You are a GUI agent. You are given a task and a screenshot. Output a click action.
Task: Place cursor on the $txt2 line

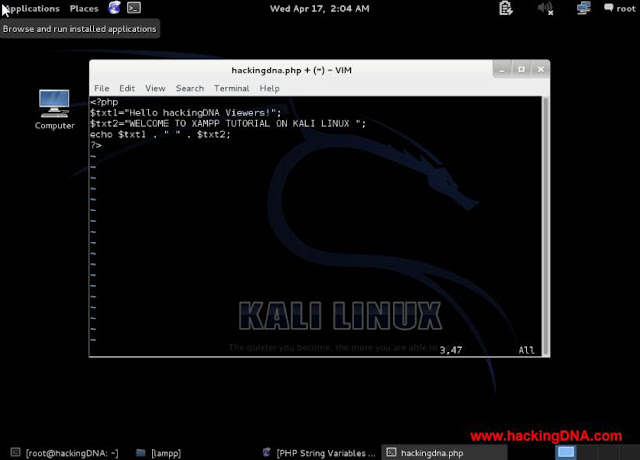228,123
